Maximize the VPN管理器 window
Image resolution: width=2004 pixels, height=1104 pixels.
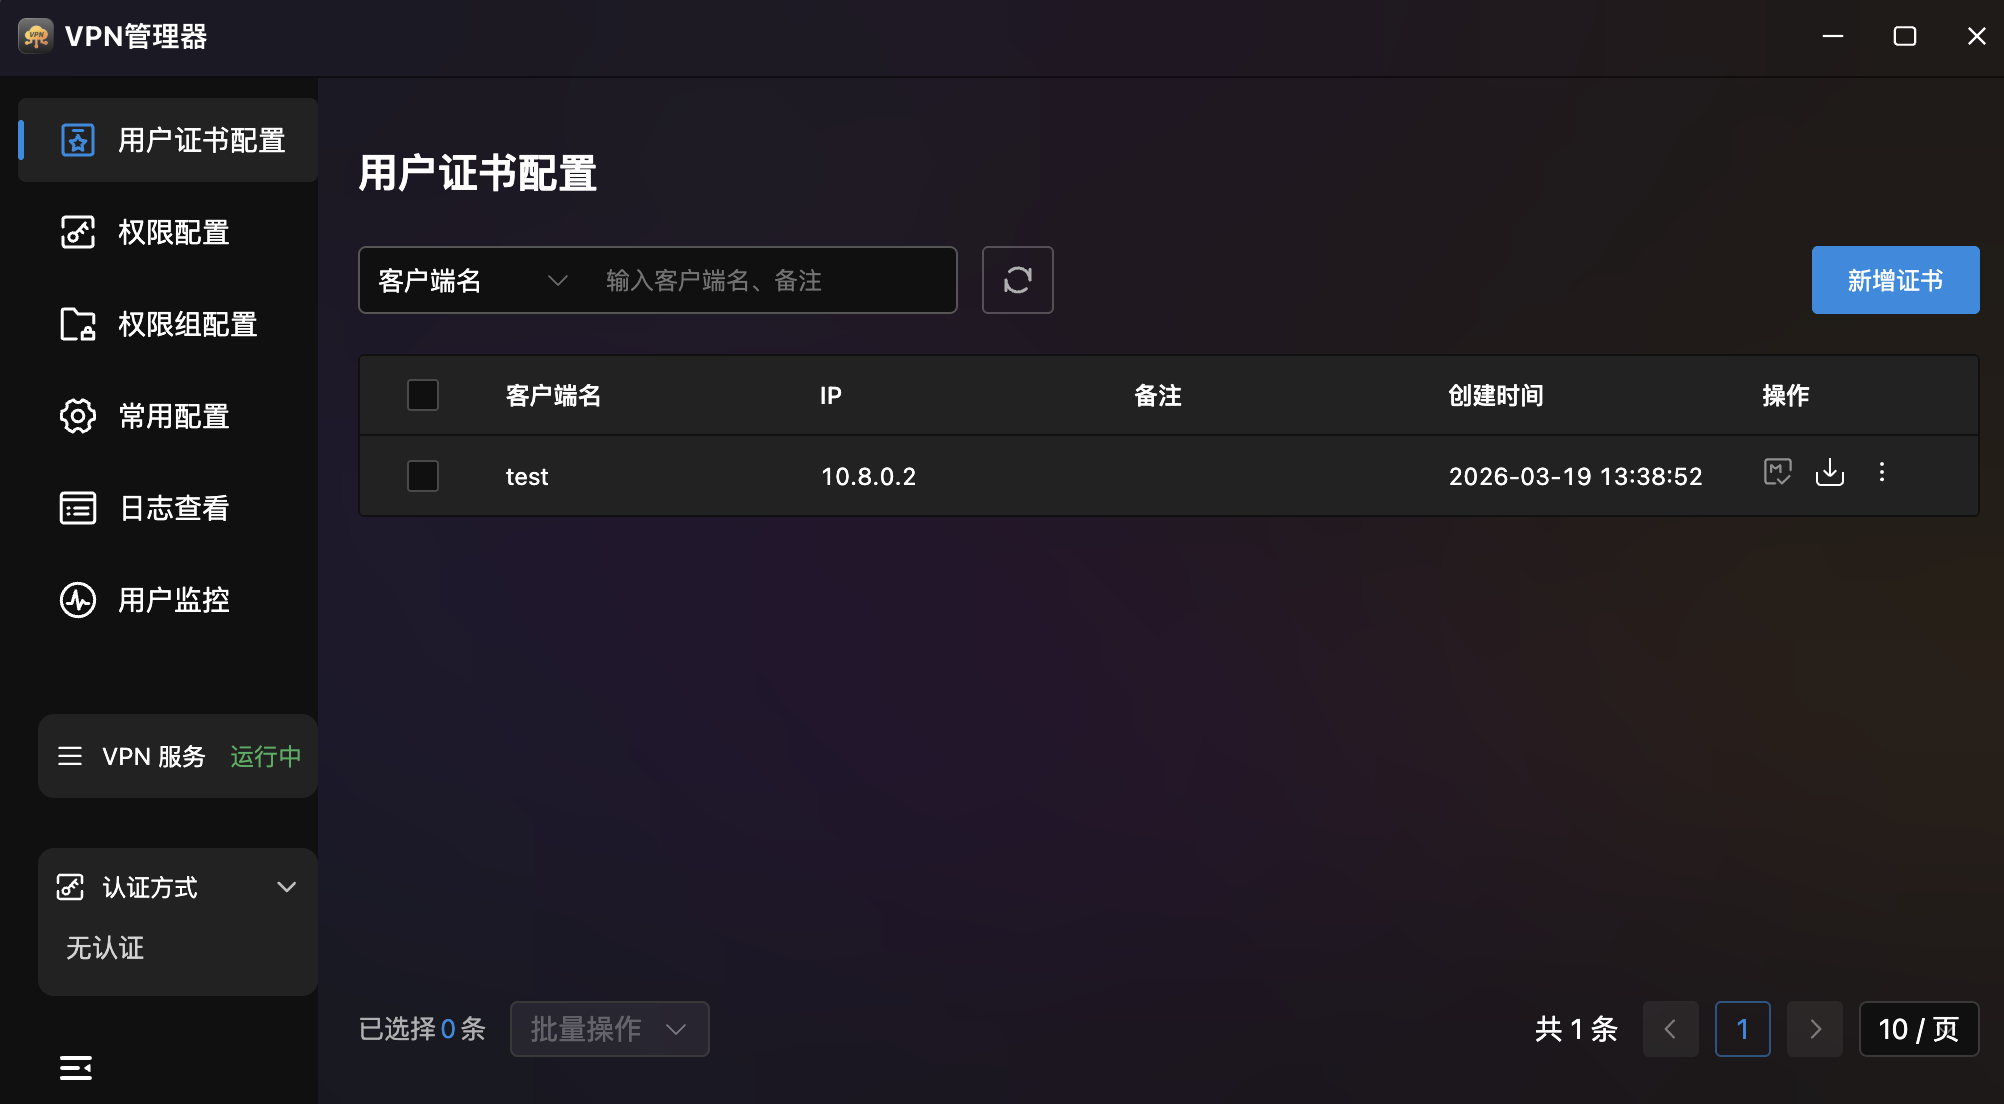coord(1905,36)
